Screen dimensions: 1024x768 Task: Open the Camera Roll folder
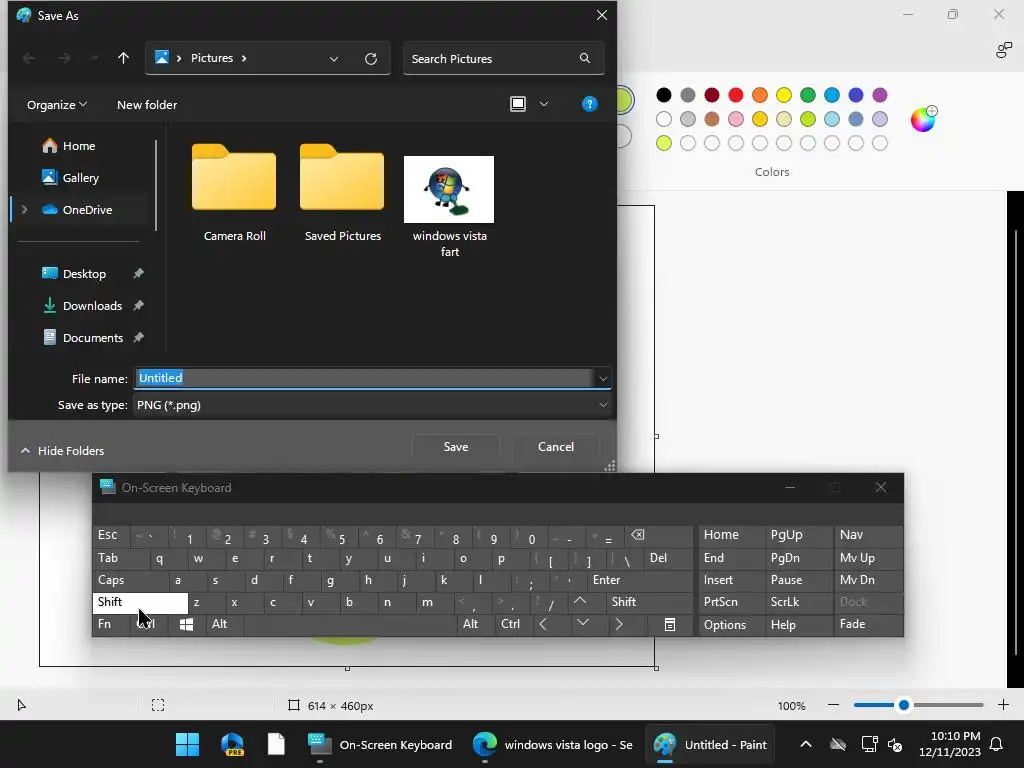(x=234, y=193)
